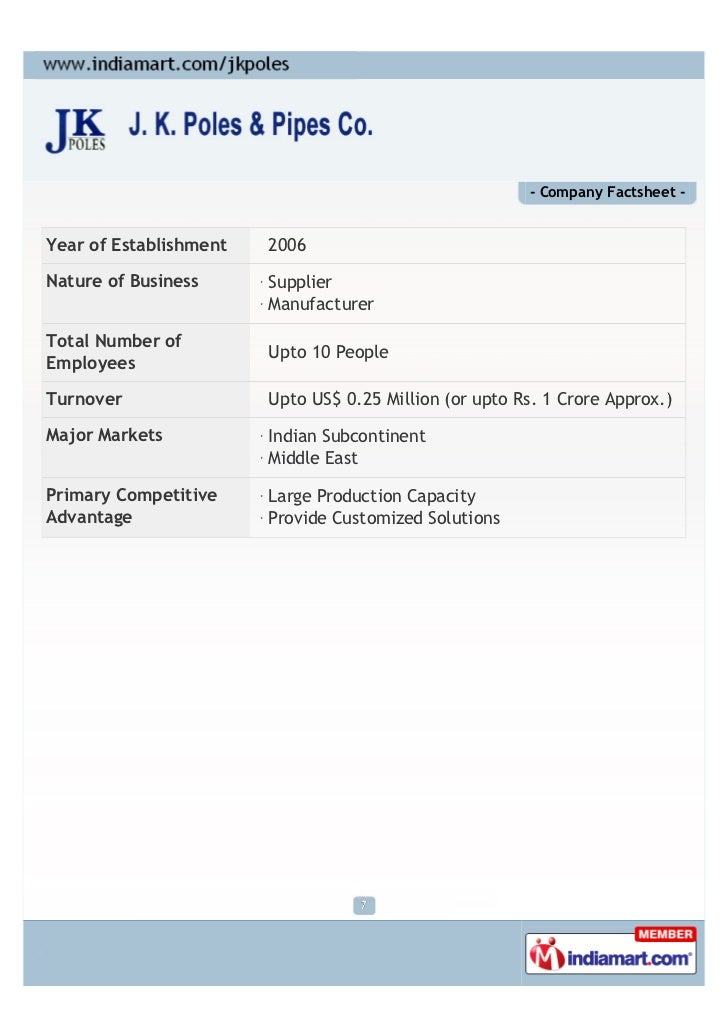
Task: Click the red MEMBER badge
Action: (665, 934)
